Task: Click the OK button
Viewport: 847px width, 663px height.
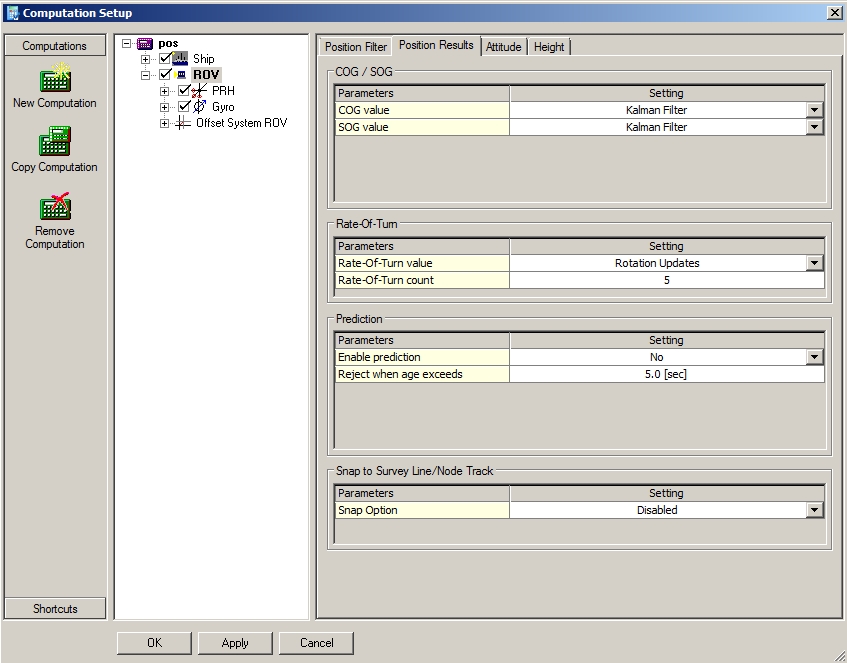Action: (154, 643)
